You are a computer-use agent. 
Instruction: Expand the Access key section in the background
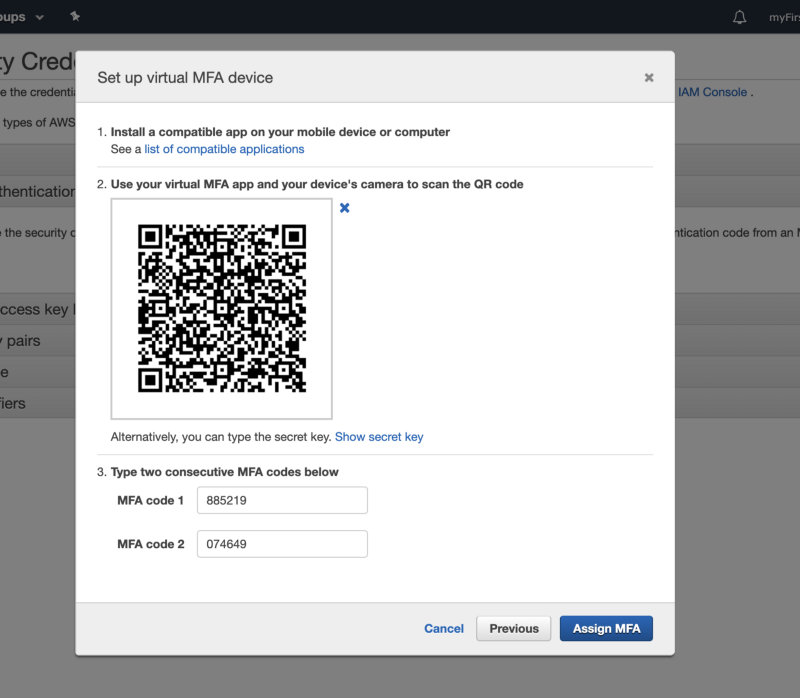pos(30,309)
